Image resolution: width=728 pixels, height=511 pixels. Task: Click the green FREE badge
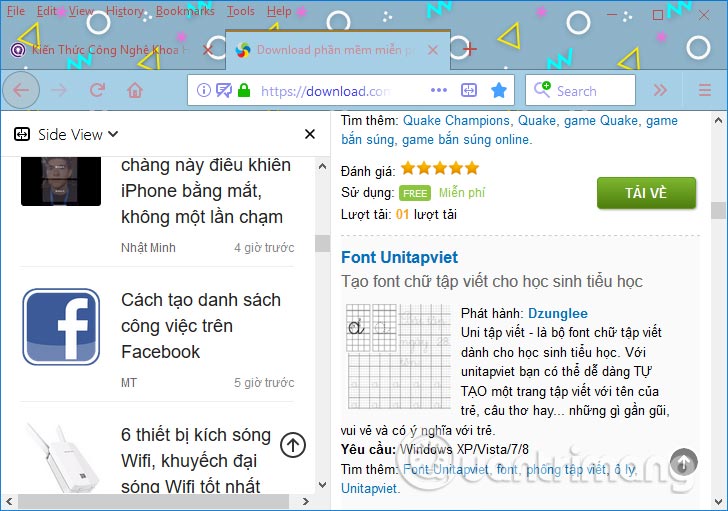coord(415,193)
